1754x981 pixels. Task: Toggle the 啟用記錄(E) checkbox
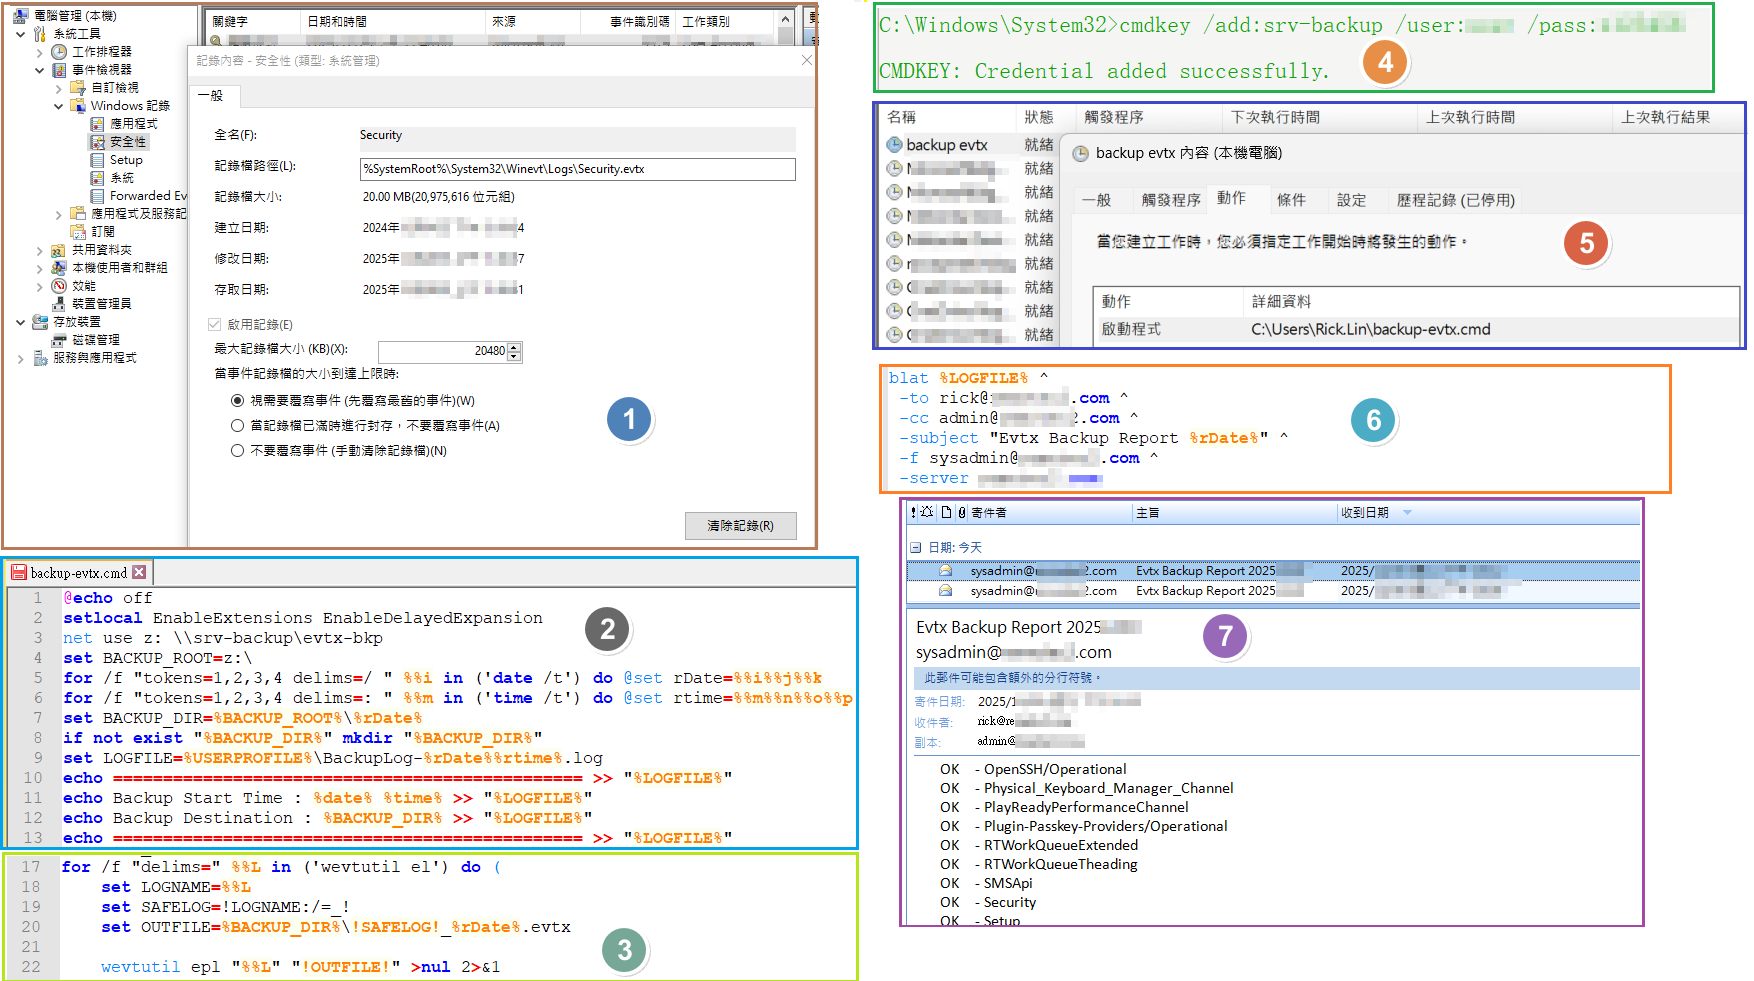coord(214,324)
